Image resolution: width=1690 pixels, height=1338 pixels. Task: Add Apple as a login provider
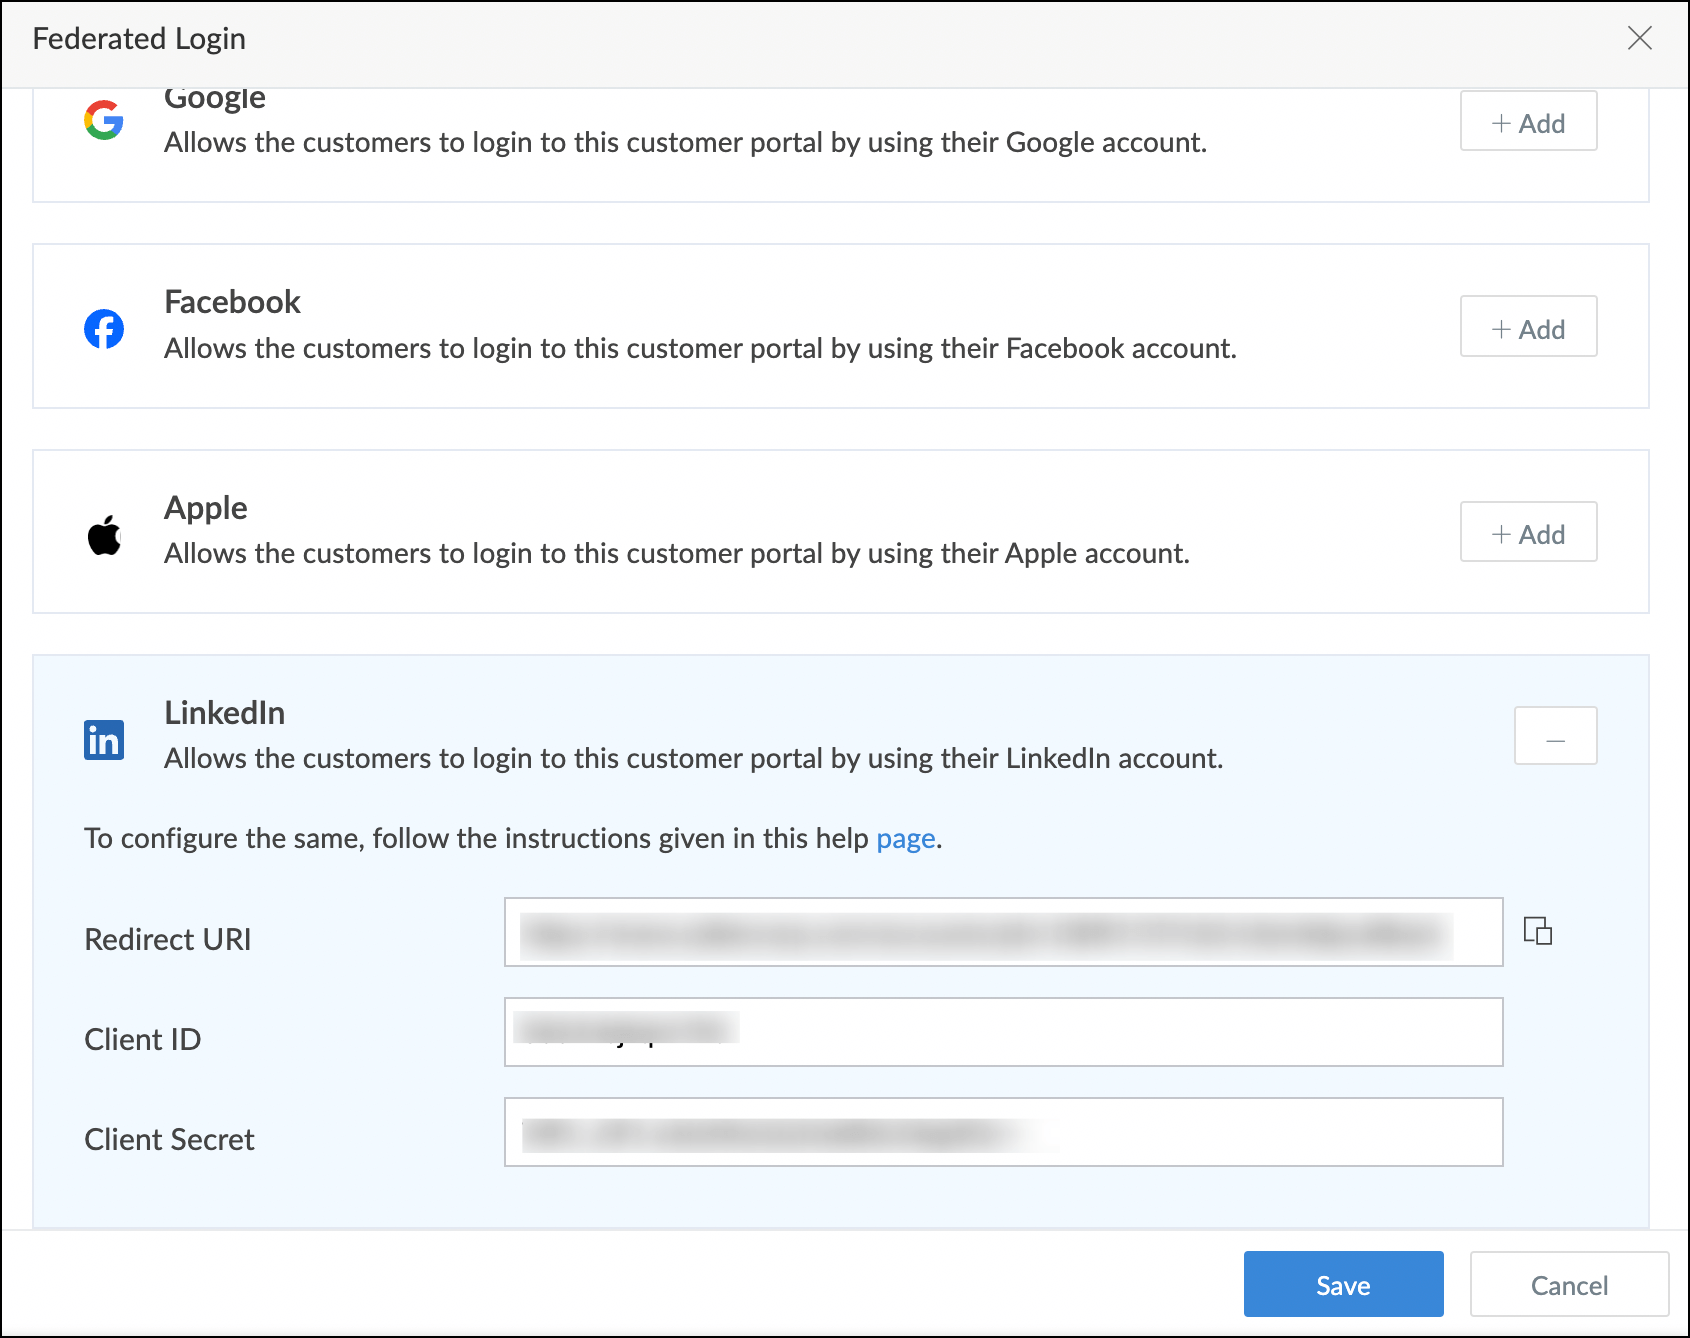1528,533
